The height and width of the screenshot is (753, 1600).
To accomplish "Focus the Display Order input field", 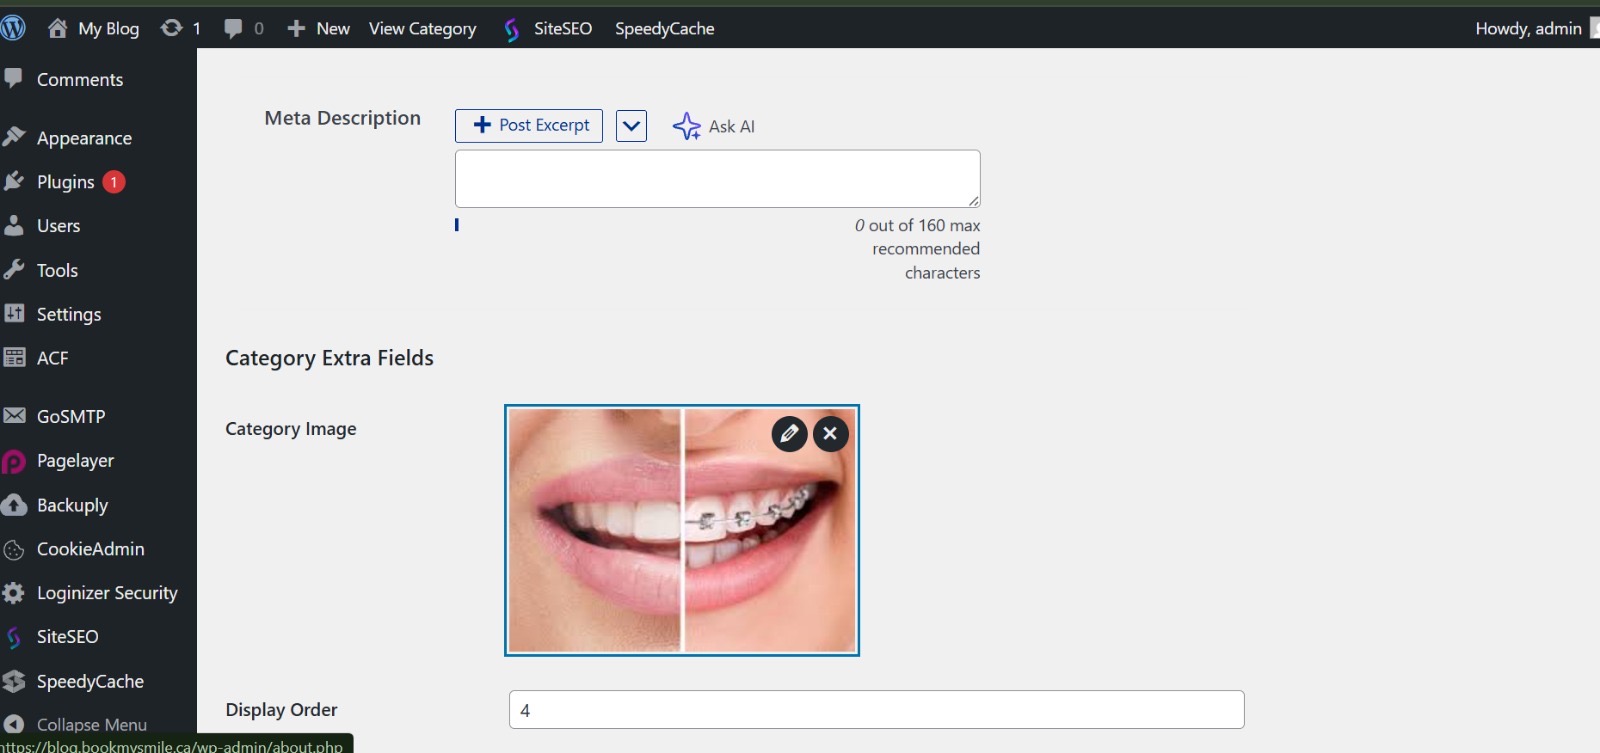I will pos(876,710).
